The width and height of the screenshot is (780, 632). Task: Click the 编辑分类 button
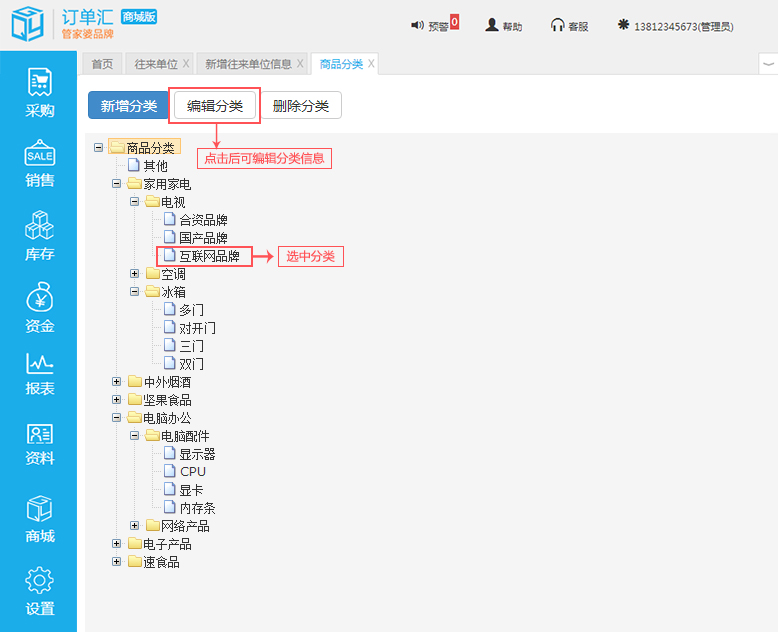[x=215, y=105]
